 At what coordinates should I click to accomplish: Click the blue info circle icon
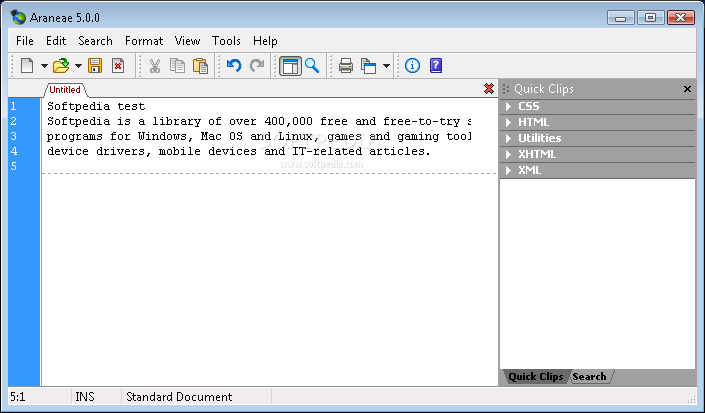tap(412, 66)
